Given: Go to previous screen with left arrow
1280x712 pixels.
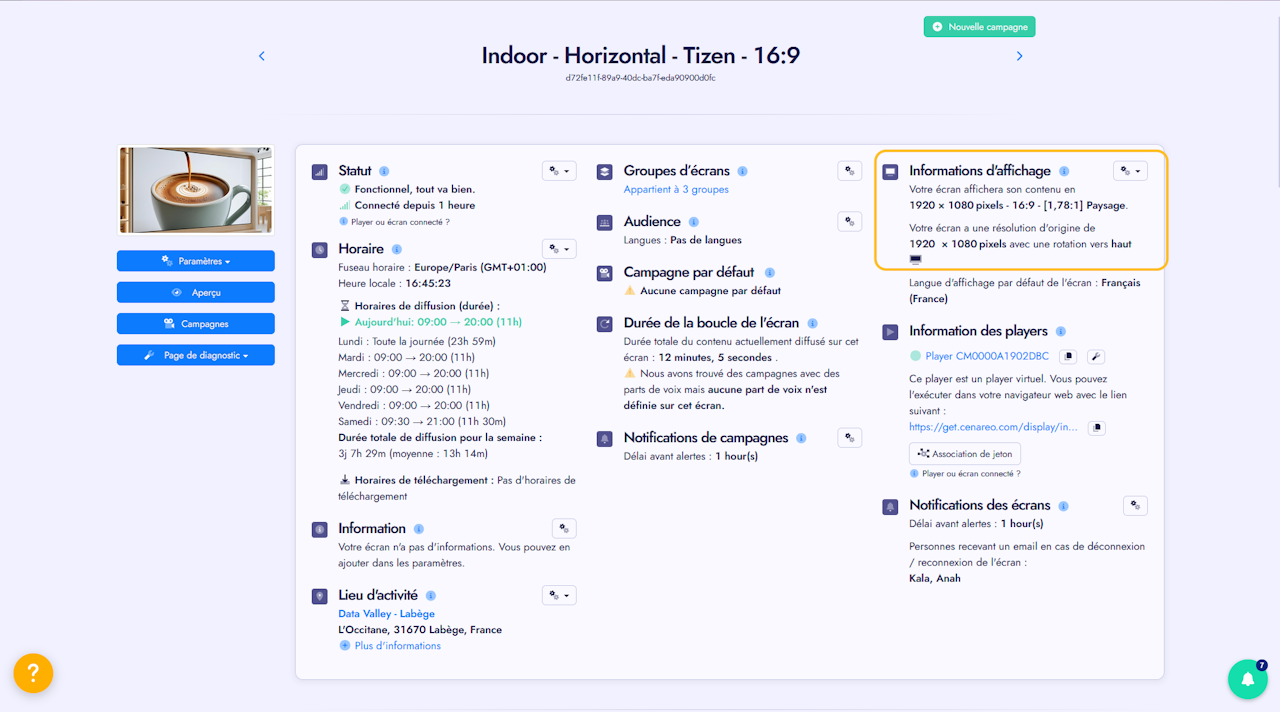Looking at the screenshot, I should coord(262,56).
